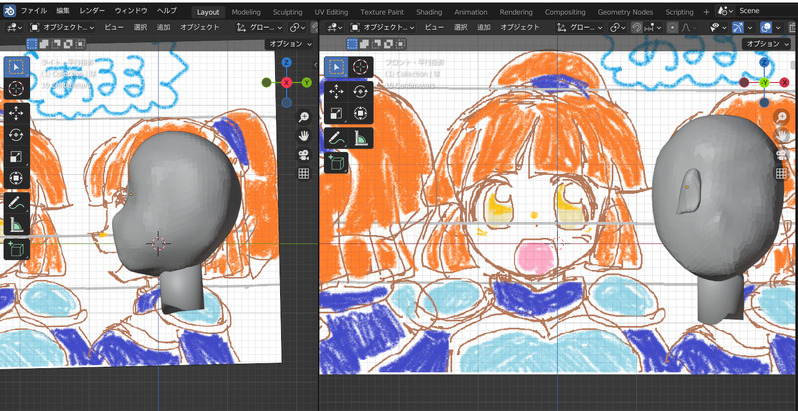Screen dimensions: 798x411
Task: Switch to the Shading workspace tab
Action: (429, 12)
